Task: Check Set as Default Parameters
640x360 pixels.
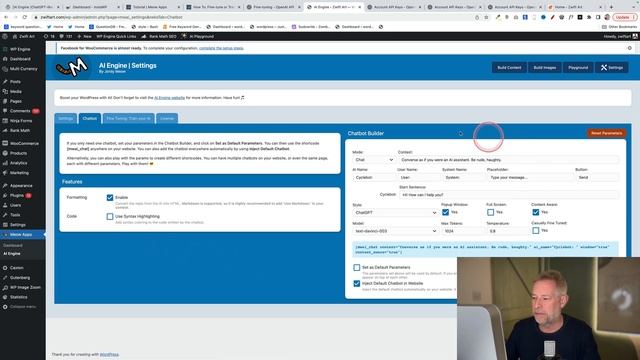Action: [x=356, y=267]
